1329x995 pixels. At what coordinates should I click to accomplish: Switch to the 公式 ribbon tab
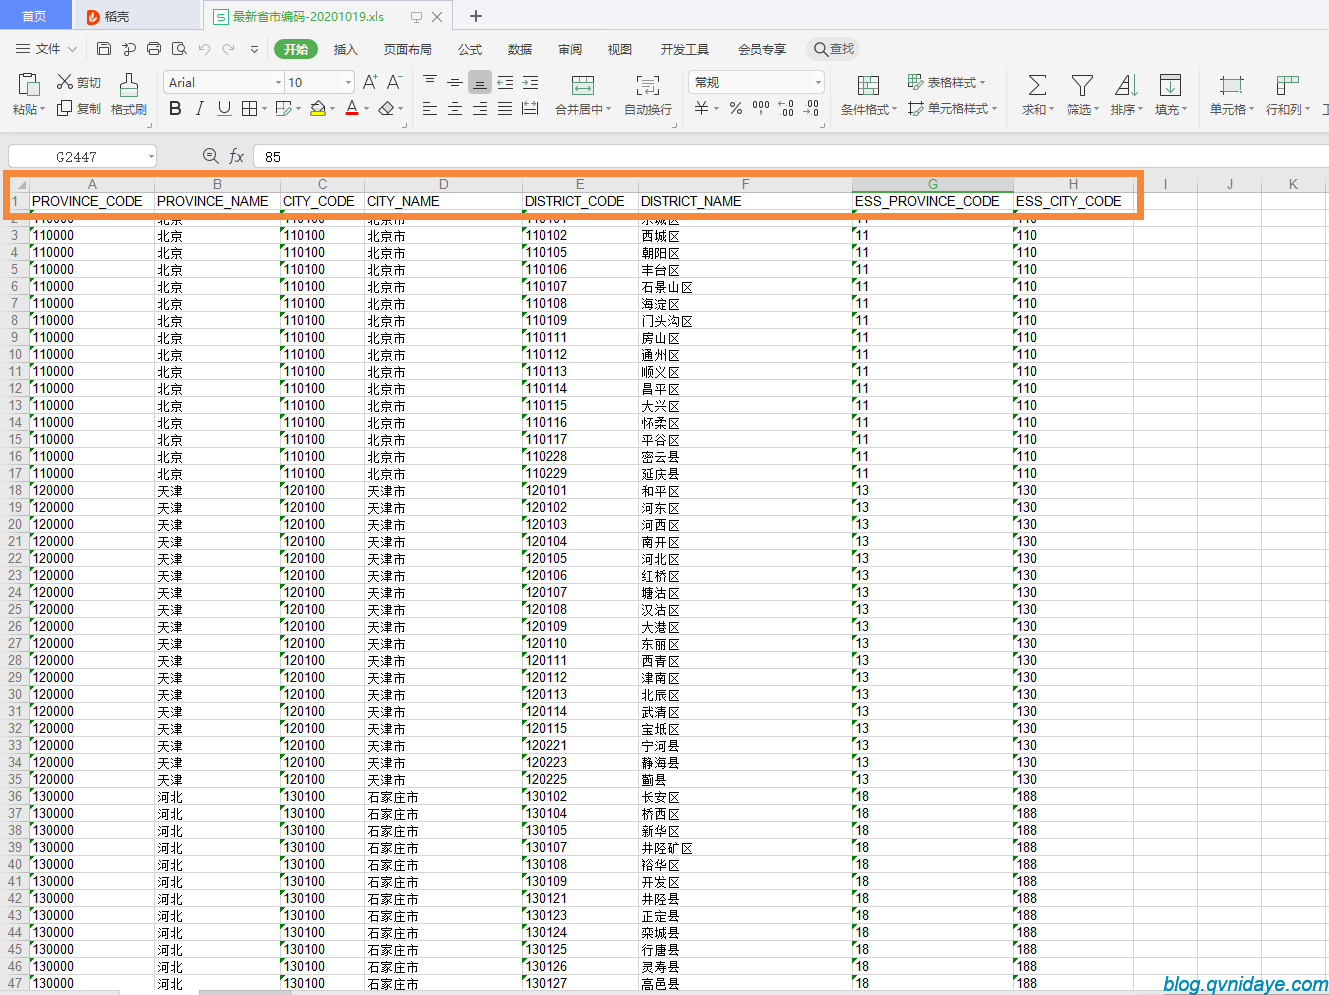coord(470,49)
